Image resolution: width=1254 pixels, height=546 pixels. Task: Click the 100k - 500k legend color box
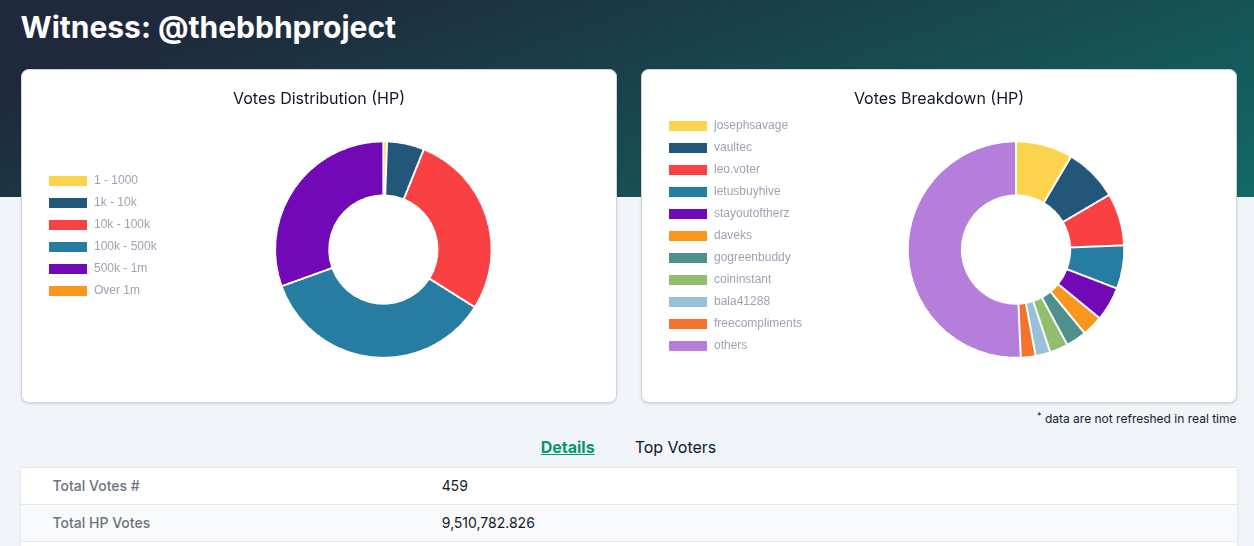pyautogui.click(x=68, y=247)
